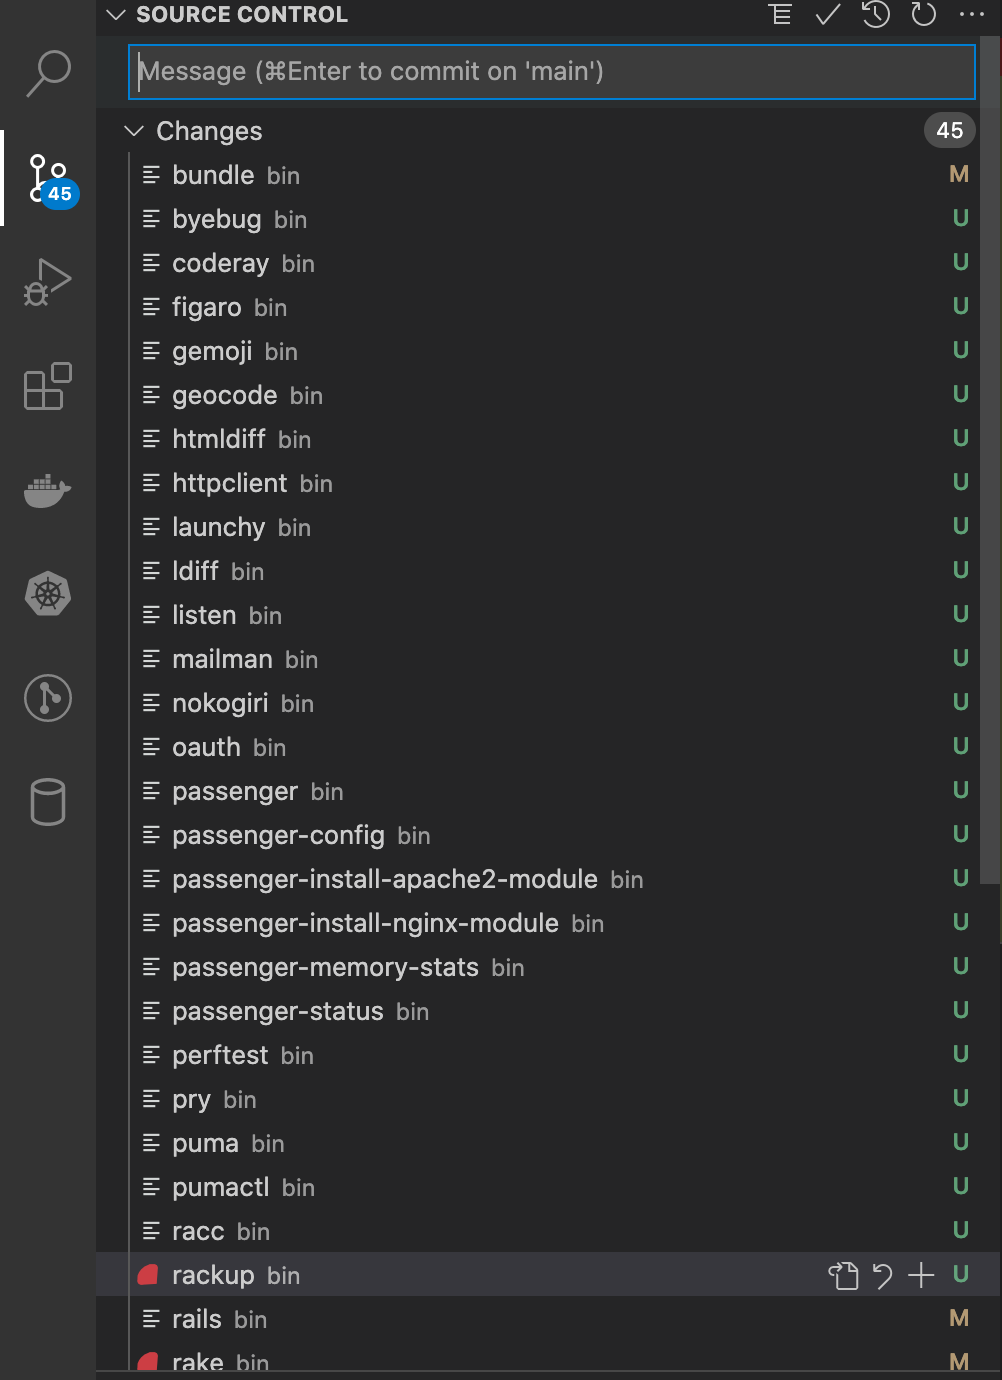Select the bundle bin file
Image resolution: width=1002 pixels, height=1380 pixels.
(548, 175)
